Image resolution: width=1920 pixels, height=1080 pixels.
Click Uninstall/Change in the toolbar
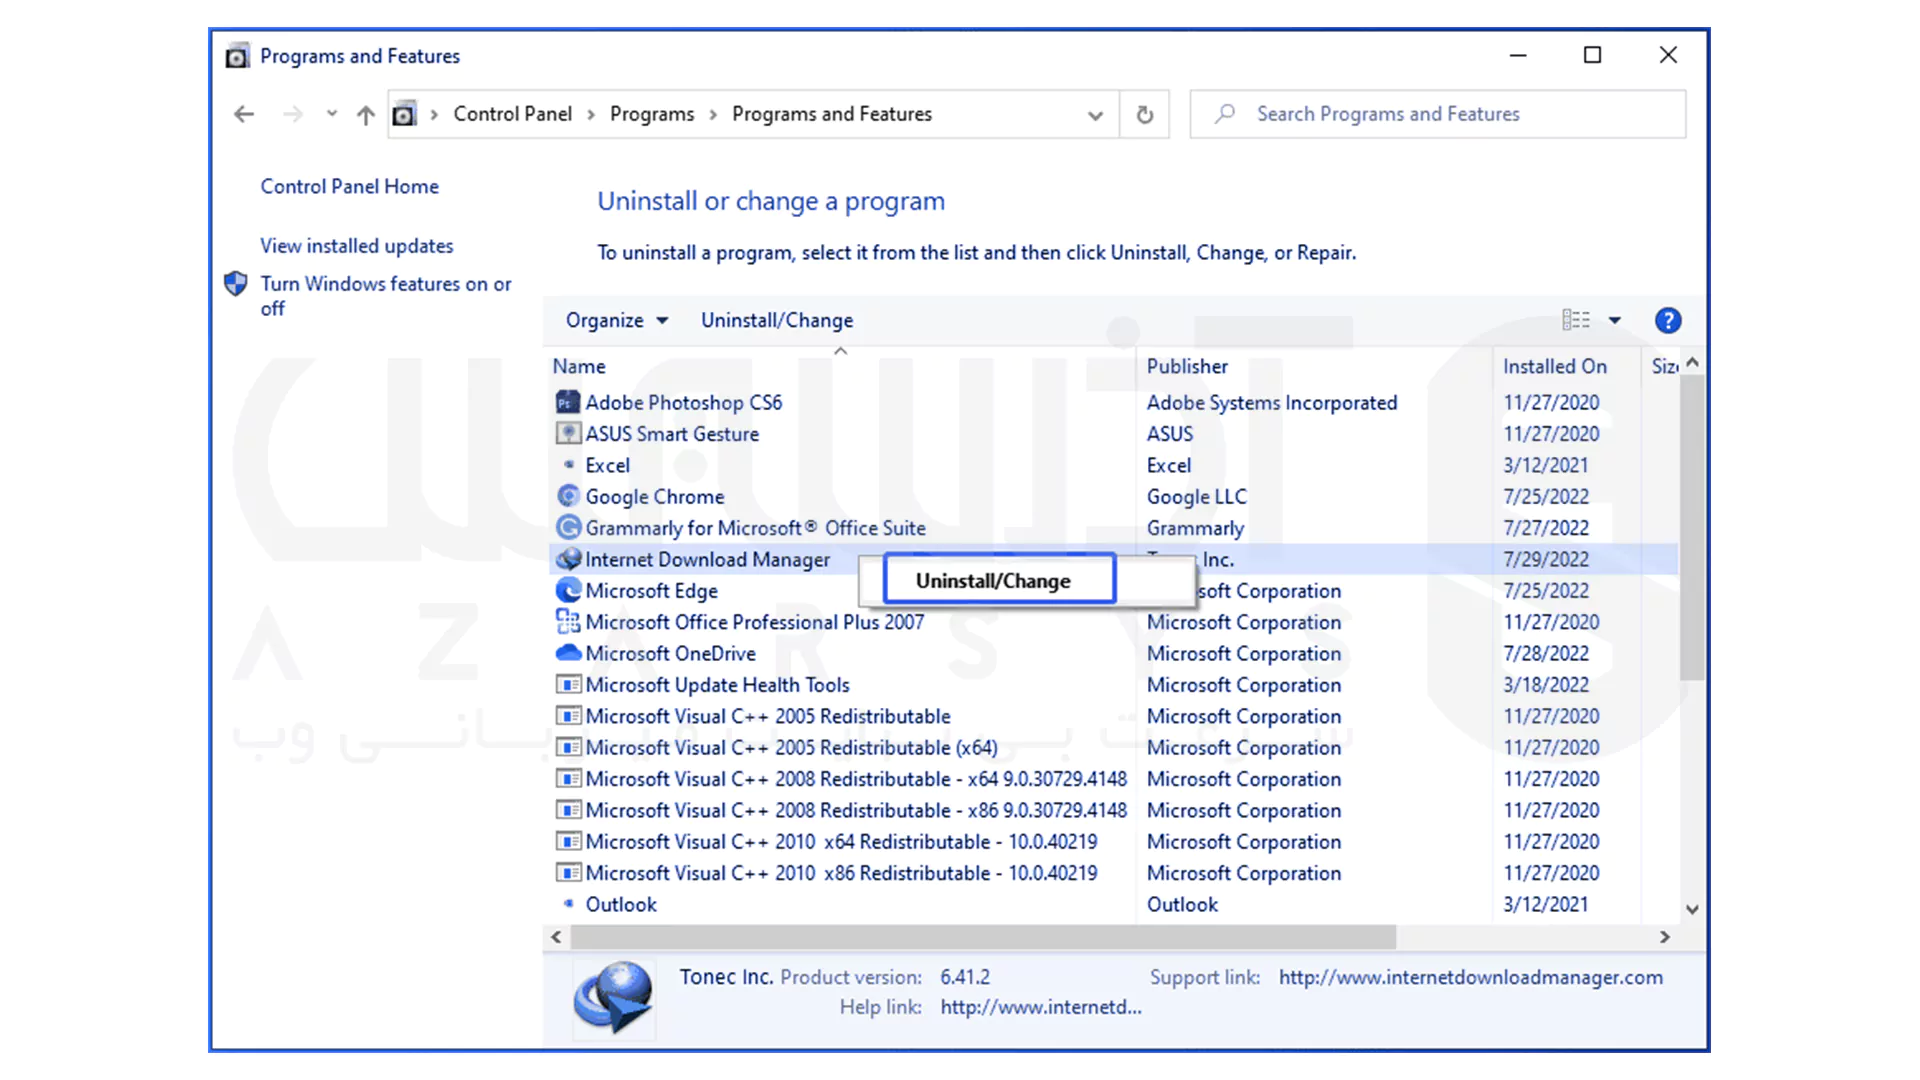[x=777, y=320]
